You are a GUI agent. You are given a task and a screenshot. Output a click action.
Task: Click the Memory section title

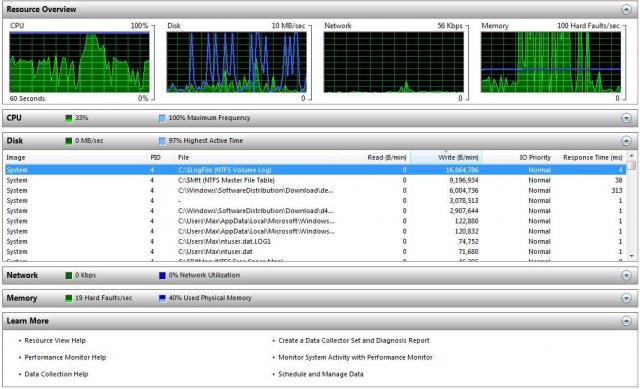22,298
